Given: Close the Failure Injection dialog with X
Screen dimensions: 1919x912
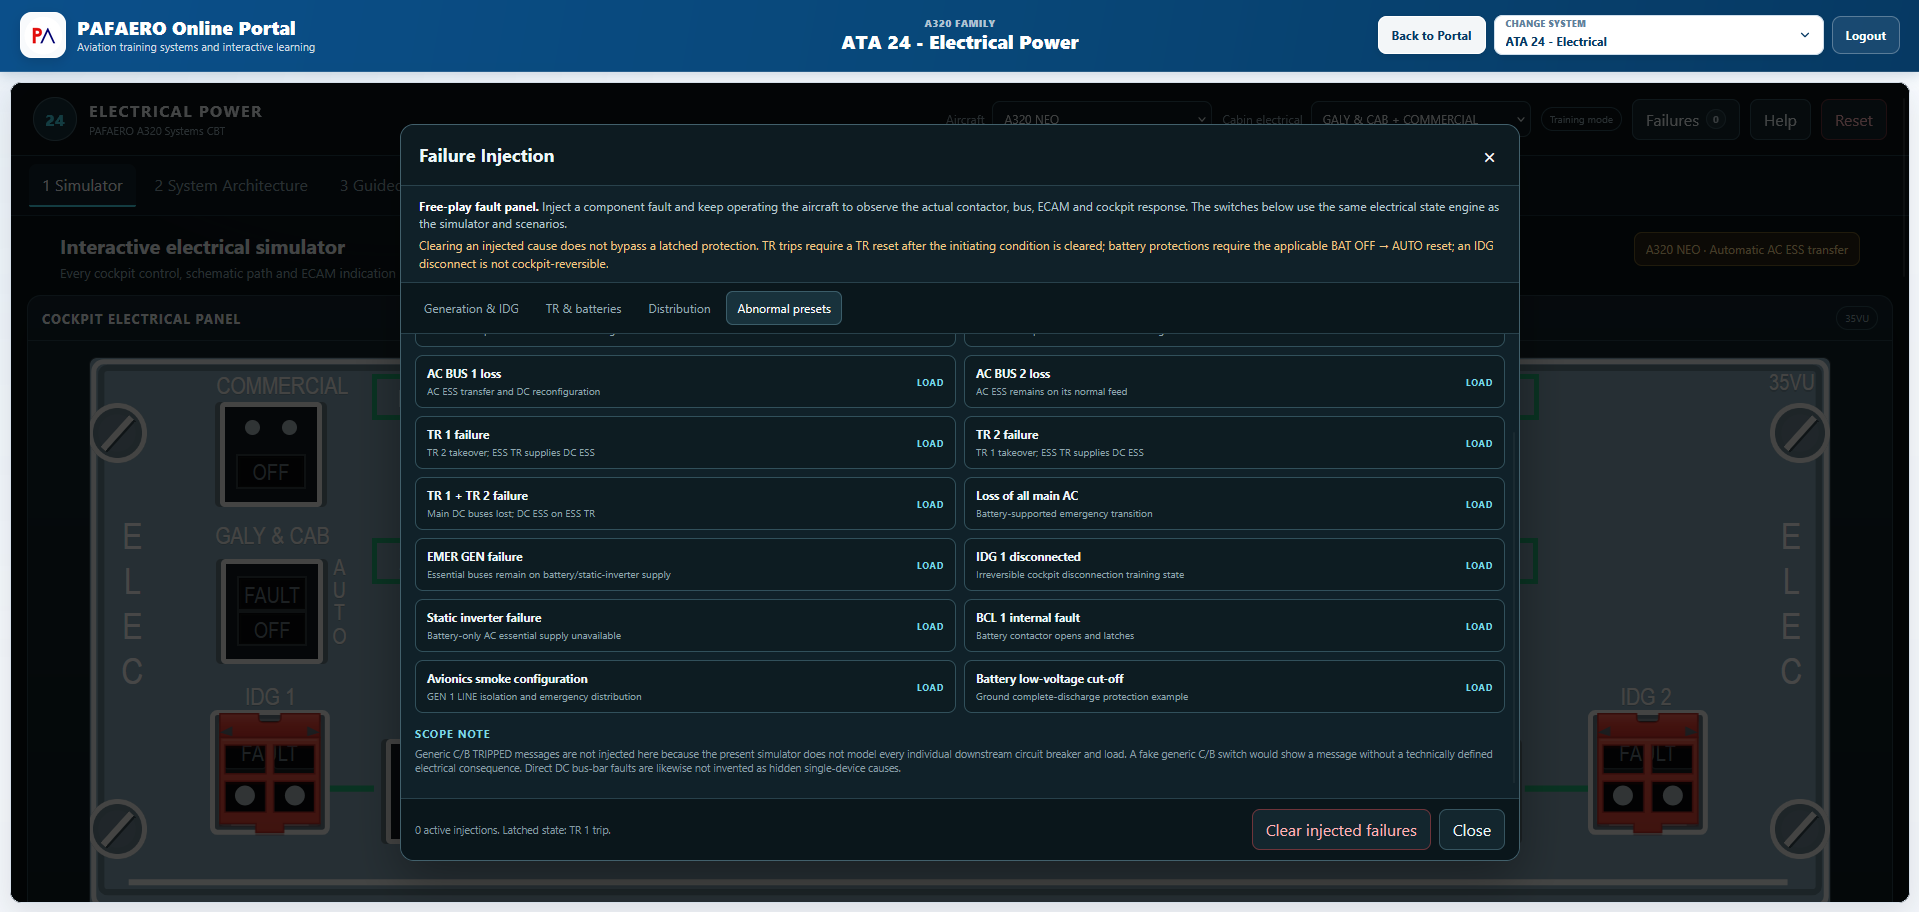Looking at the screenshot, I should (x=1489, y=157).
